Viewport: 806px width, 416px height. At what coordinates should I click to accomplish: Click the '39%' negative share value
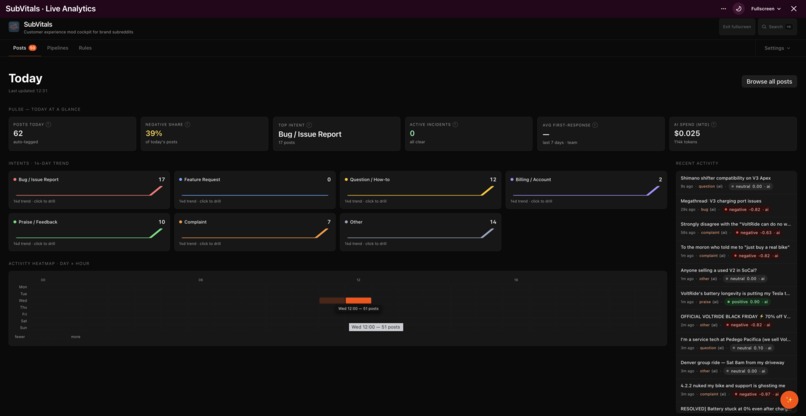154,134
